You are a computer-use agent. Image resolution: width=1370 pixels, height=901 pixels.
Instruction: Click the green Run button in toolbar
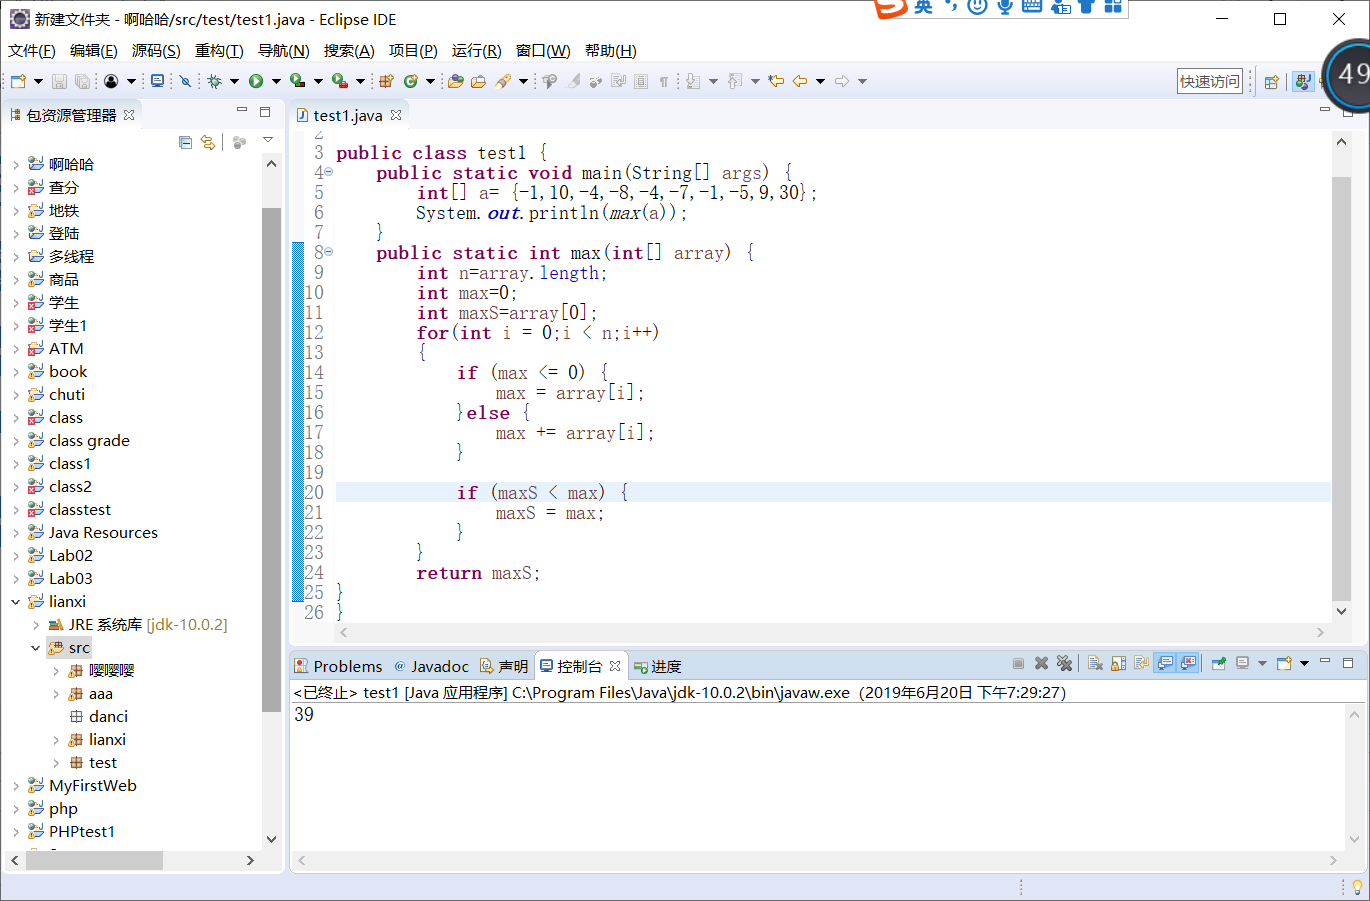[256, 81]
